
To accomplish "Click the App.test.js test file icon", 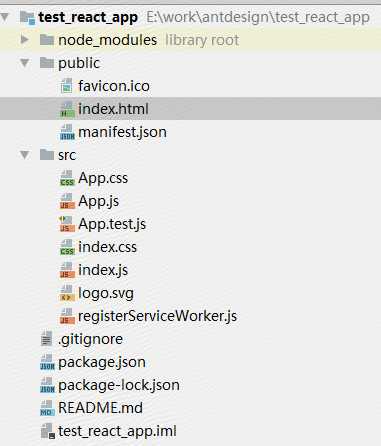I will [67, 224].
